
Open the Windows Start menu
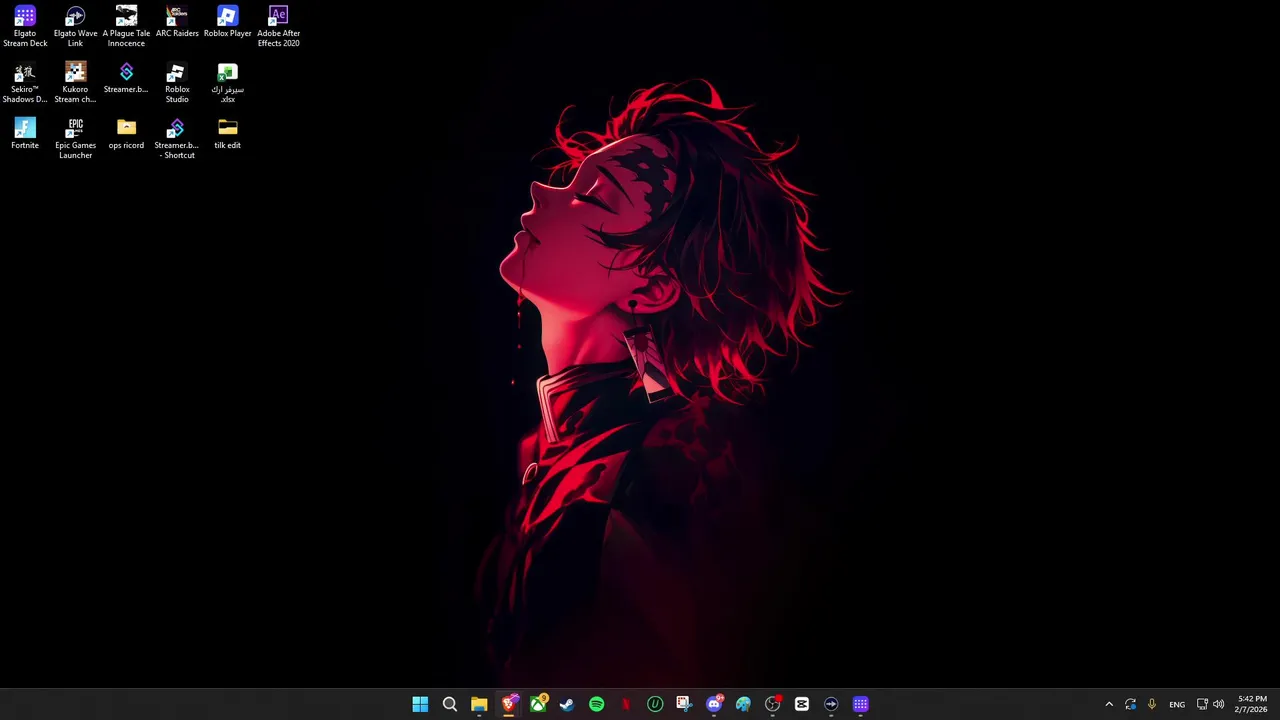[x=420, y=704]
